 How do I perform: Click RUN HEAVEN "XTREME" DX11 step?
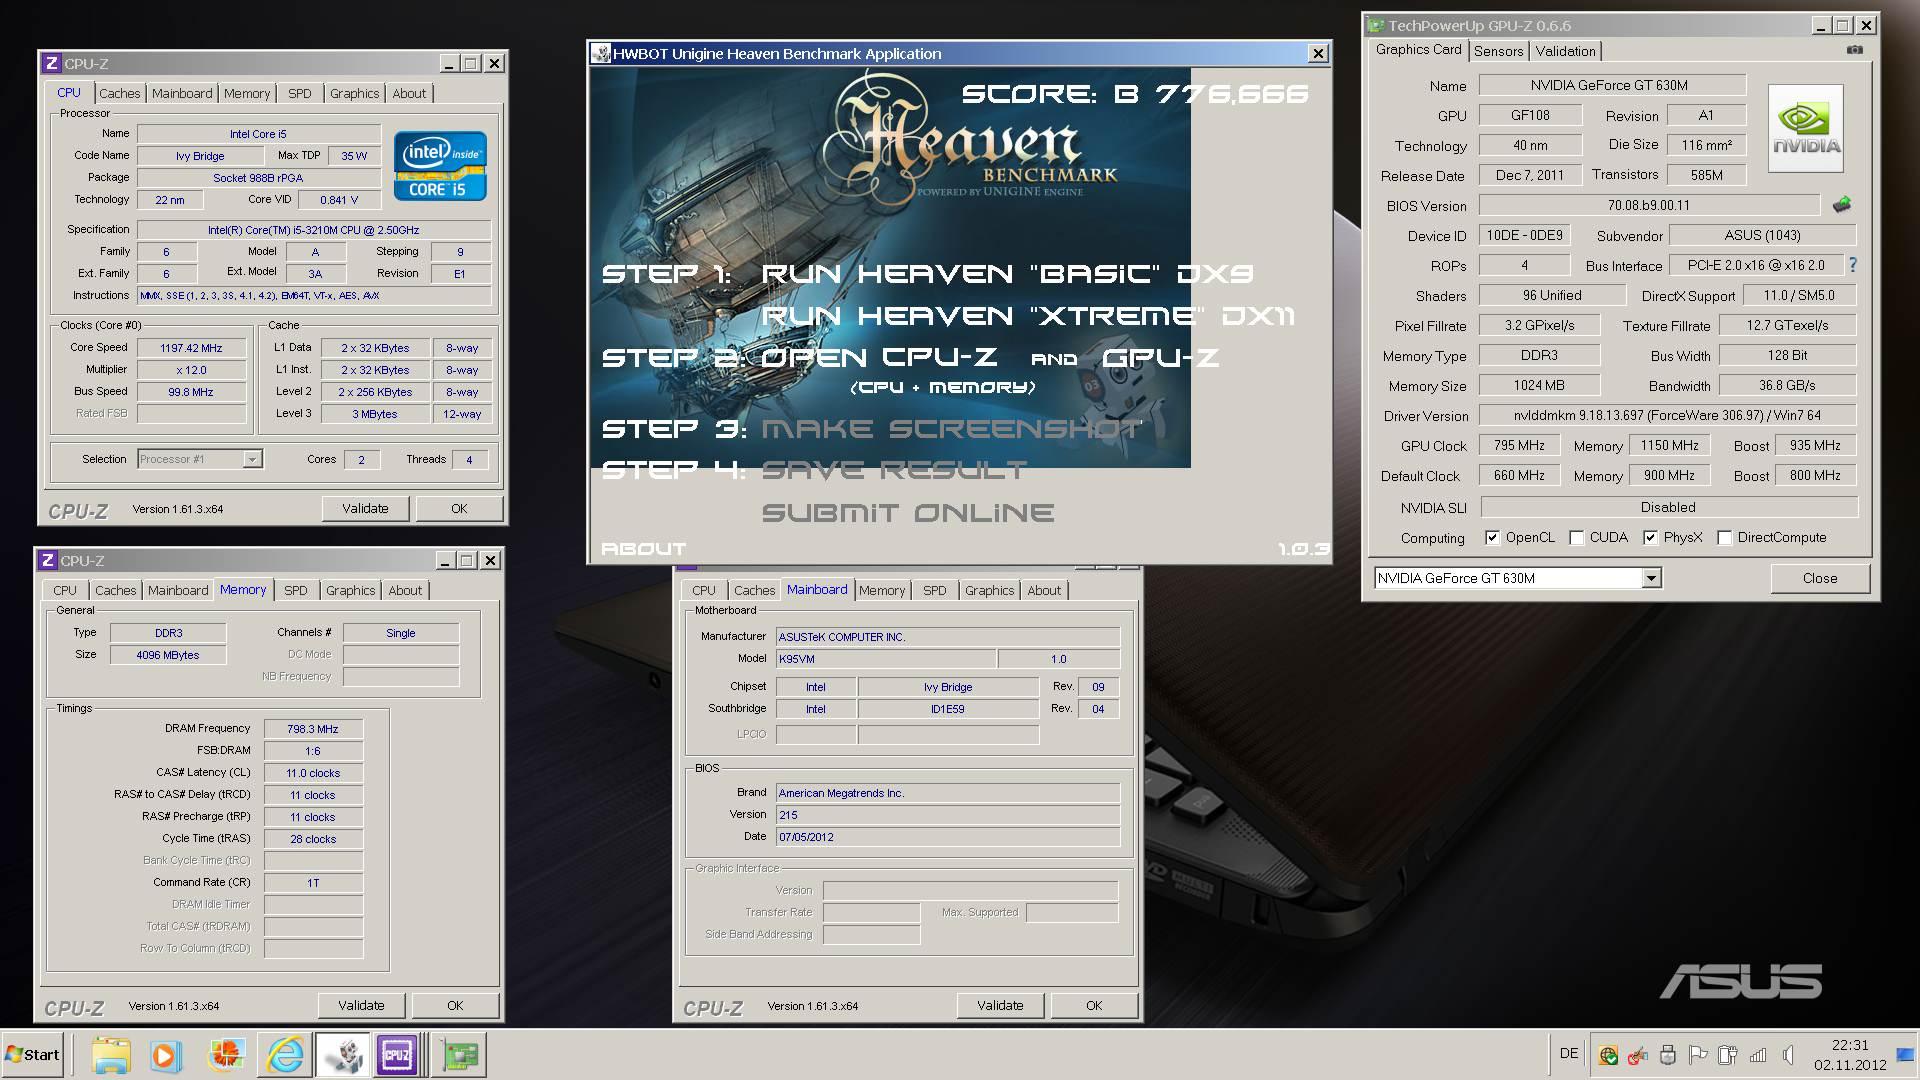pyautogui.click(x=1028, y=316)
